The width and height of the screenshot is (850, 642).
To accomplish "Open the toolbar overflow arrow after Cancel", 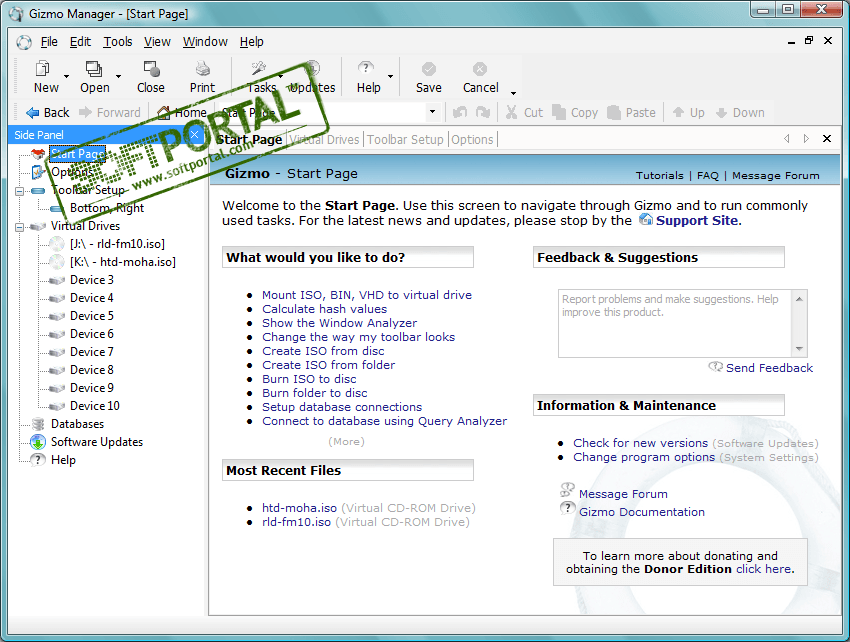I will click(513, 93).
